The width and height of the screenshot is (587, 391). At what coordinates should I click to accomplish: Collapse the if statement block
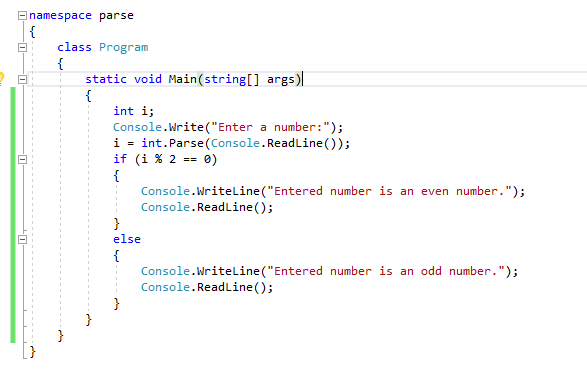22,160
